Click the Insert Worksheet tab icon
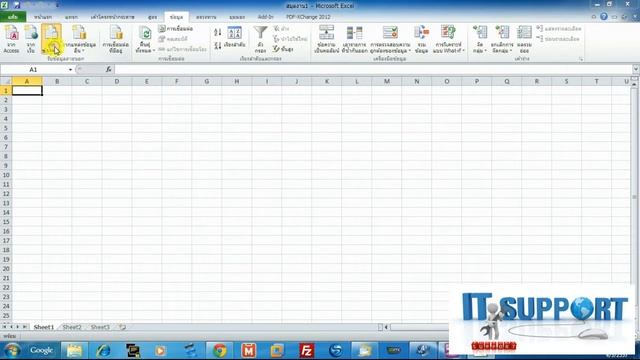The image size is (640, 360). click(x=122, y=327)
